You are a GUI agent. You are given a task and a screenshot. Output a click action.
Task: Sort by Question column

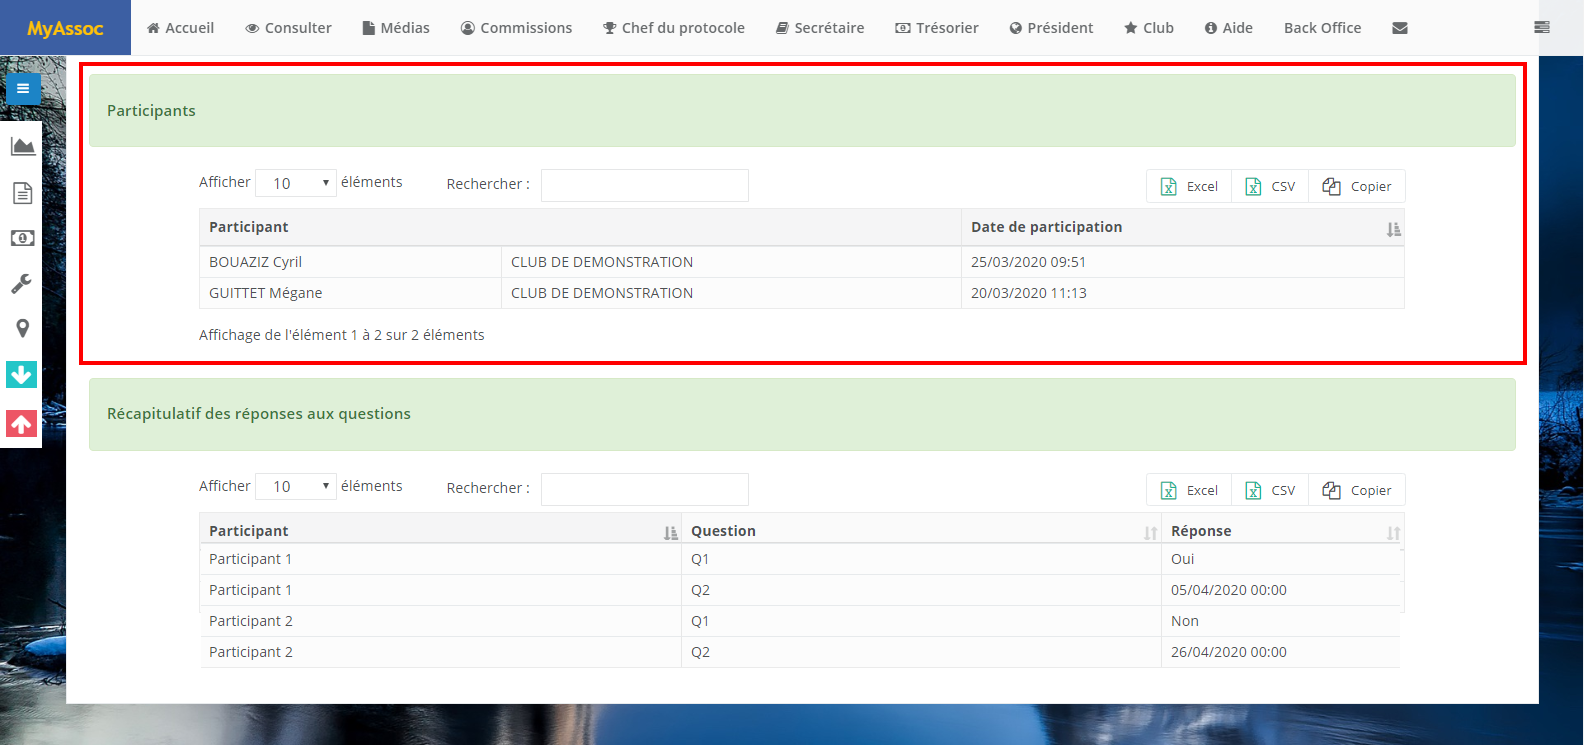click(x=921, y=531)
